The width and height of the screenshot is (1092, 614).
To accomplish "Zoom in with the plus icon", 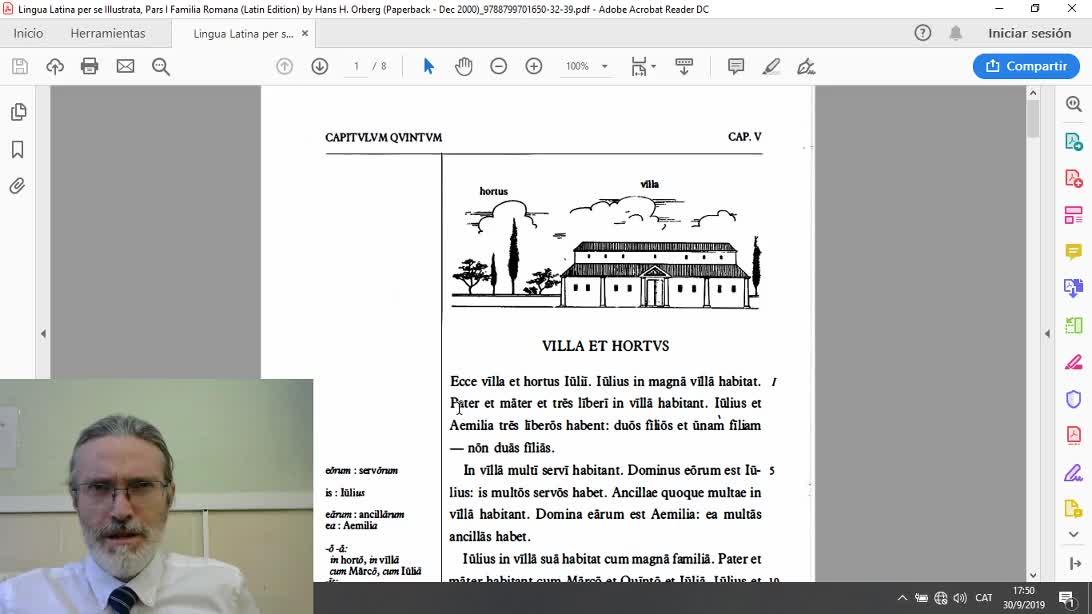I will coord(534,66).
